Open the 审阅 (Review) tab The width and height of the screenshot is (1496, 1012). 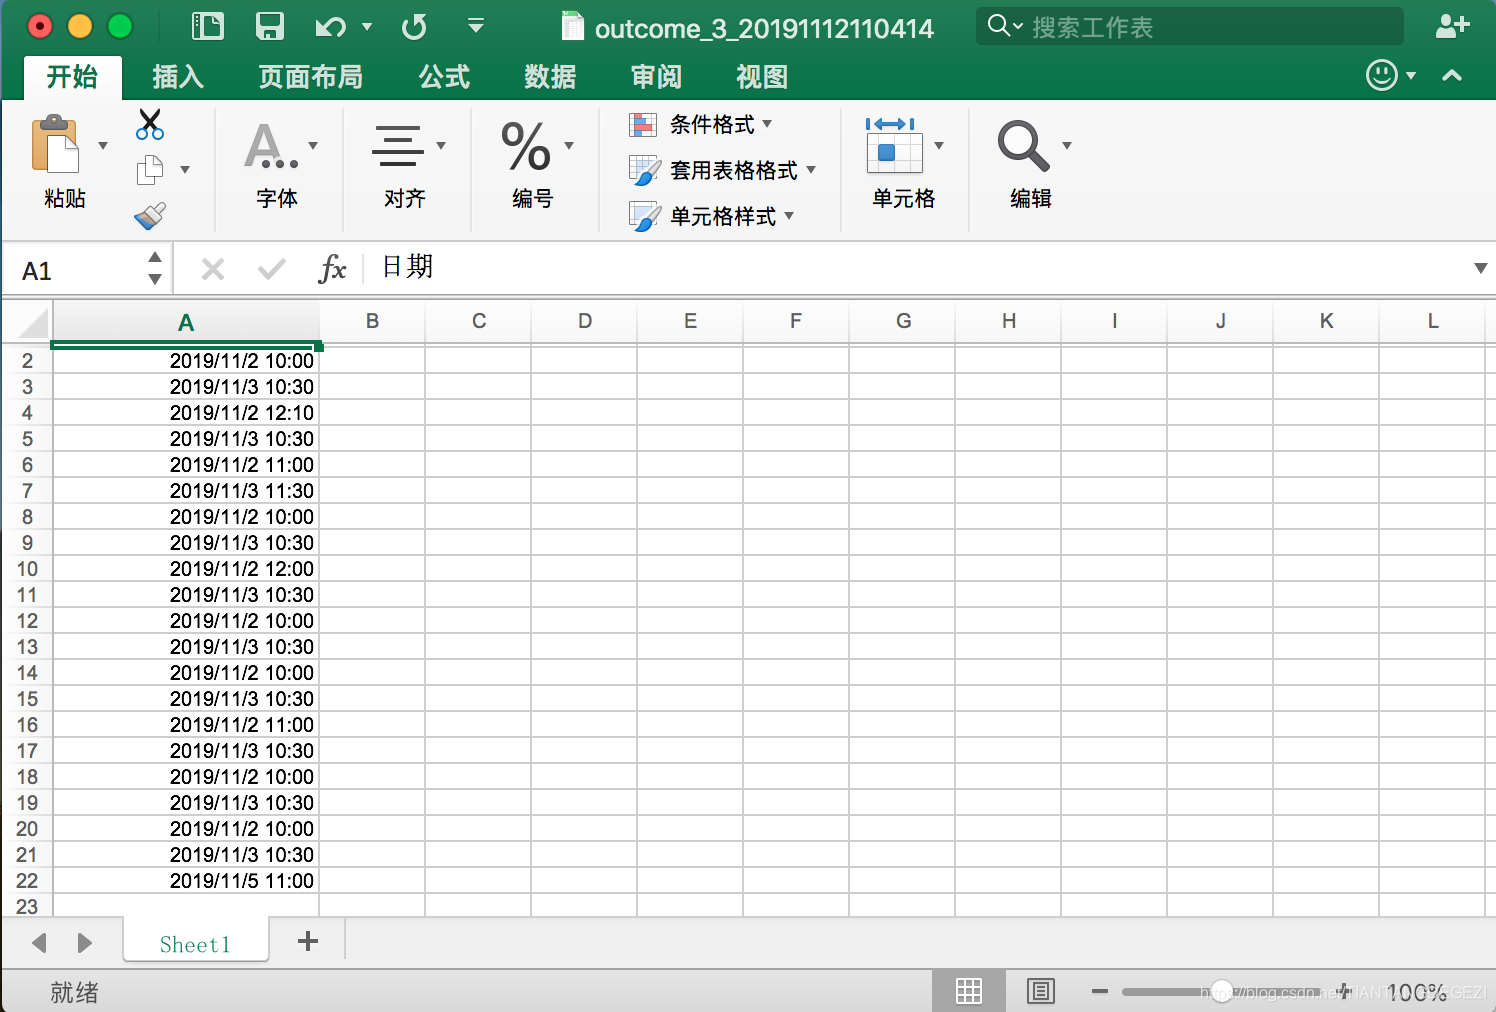click(656, 77)
